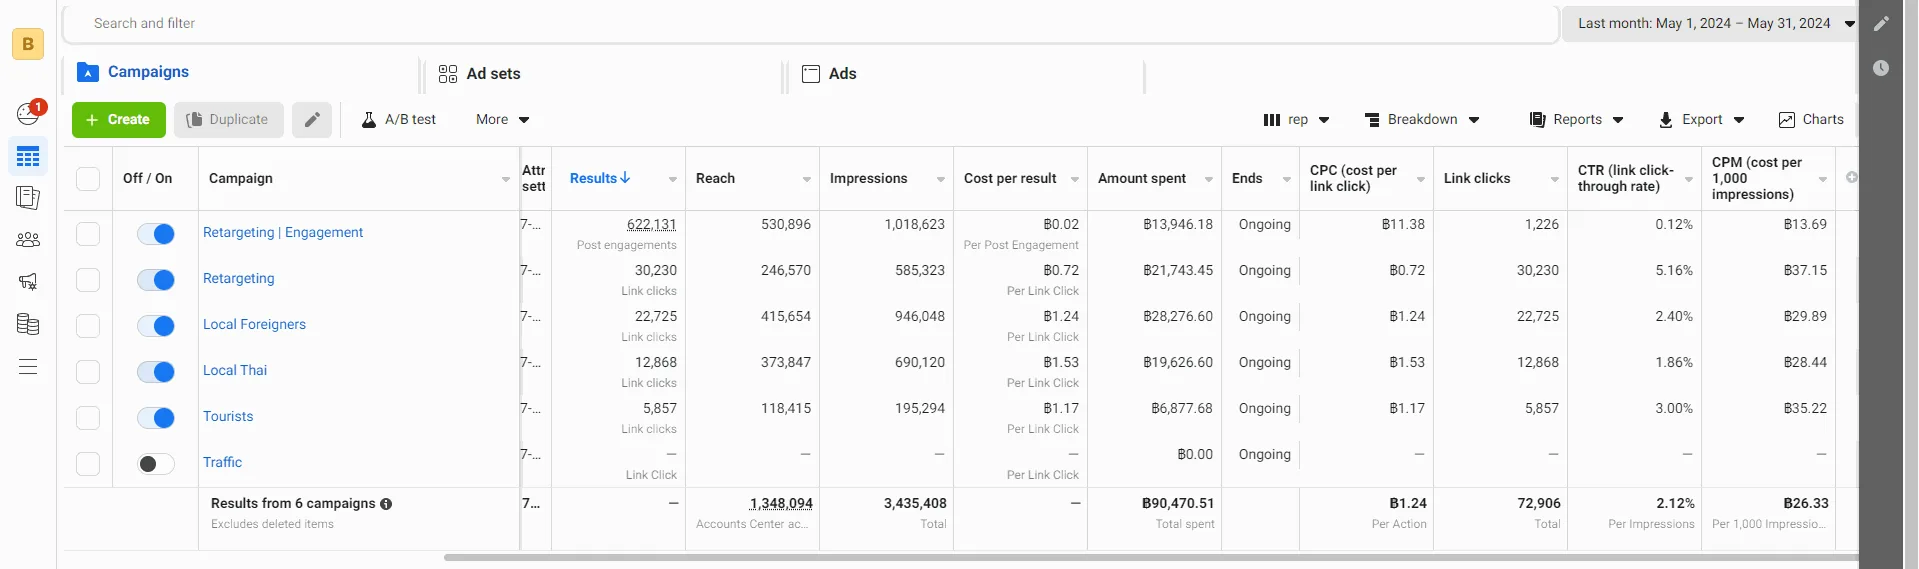
Task: Turn off the Retargeting campaign toggle
Action: [x=156, y=280]
